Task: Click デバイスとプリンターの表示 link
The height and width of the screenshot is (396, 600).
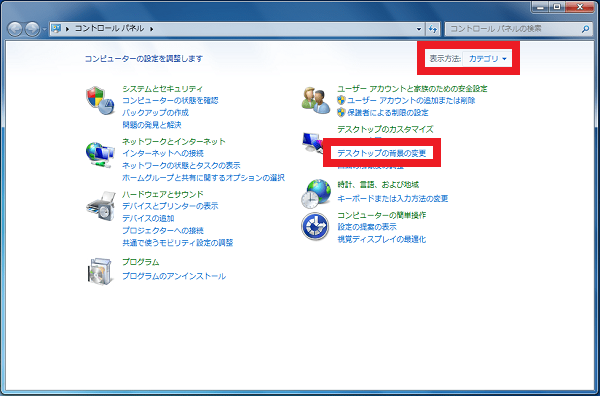Action: 170,206
